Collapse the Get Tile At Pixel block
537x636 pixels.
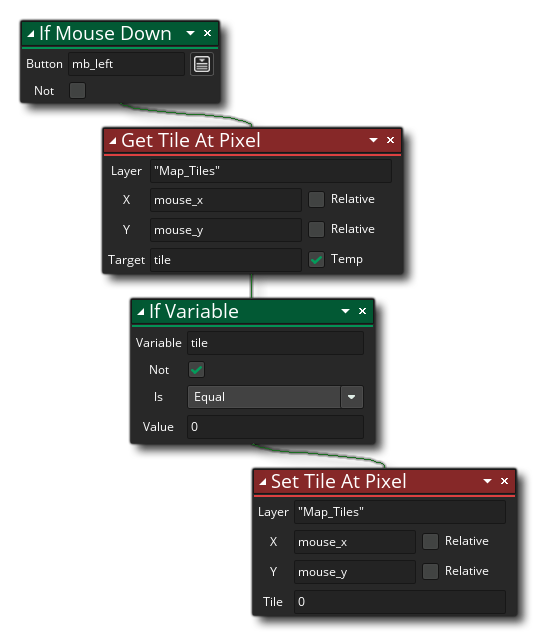[x=113, y=142]
